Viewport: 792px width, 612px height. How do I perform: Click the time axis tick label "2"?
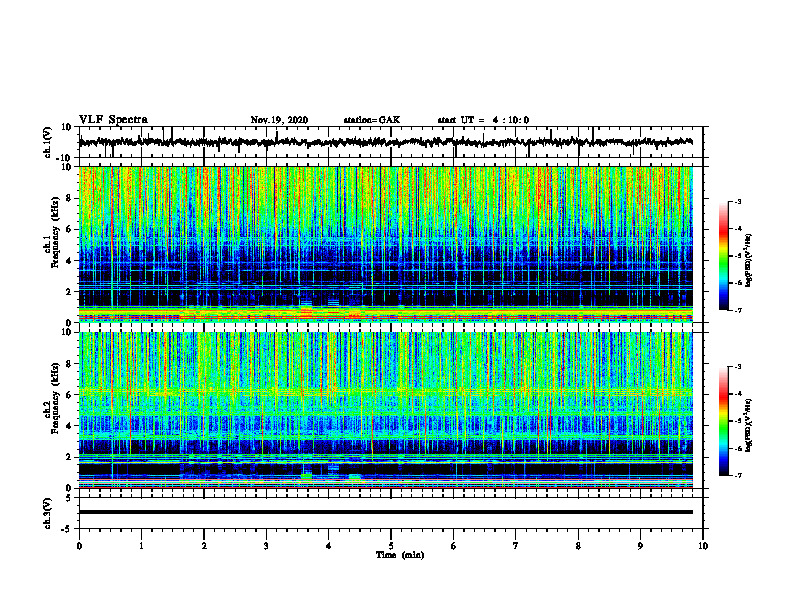[204, 546]
